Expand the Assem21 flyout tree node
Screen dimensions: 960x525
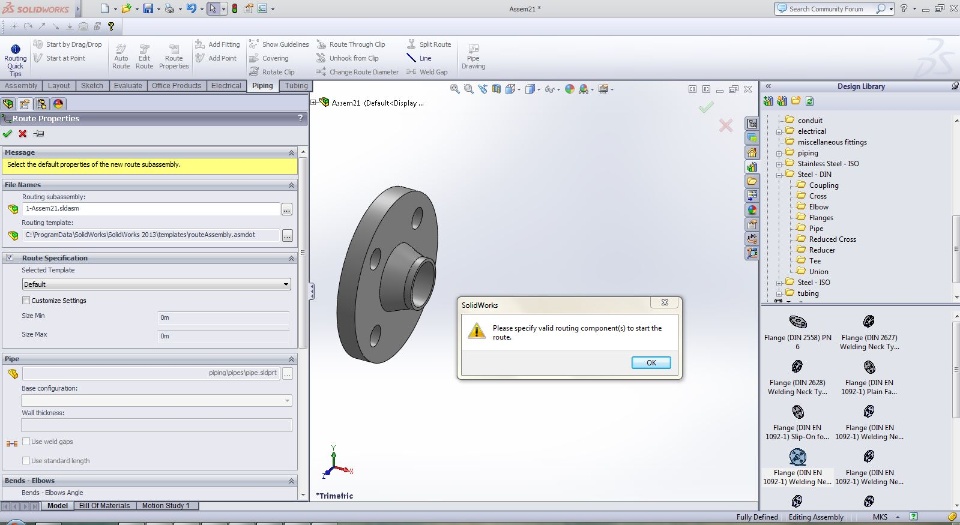[x=314, y=103]
